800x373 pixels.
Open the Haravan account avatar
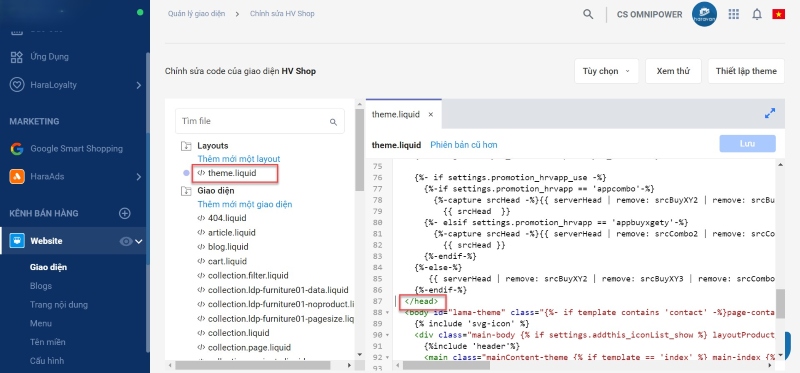coord(704,14)
